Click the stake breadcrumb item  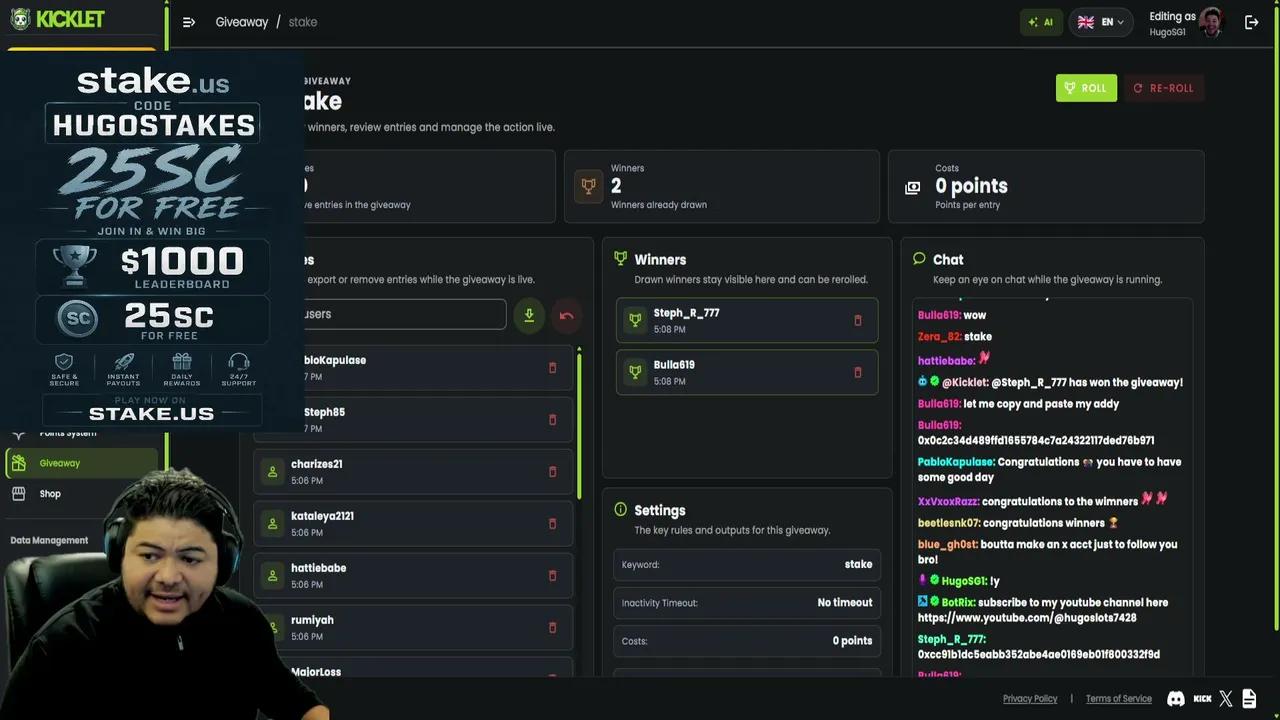tap(303, 22)
